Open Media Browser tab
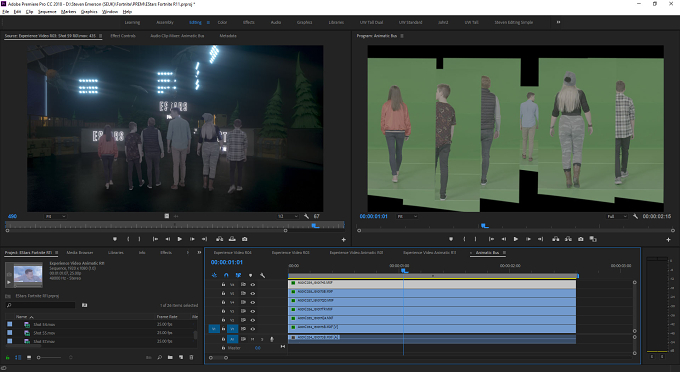Viewport: 680px width, 372px height. click(80, 252)
